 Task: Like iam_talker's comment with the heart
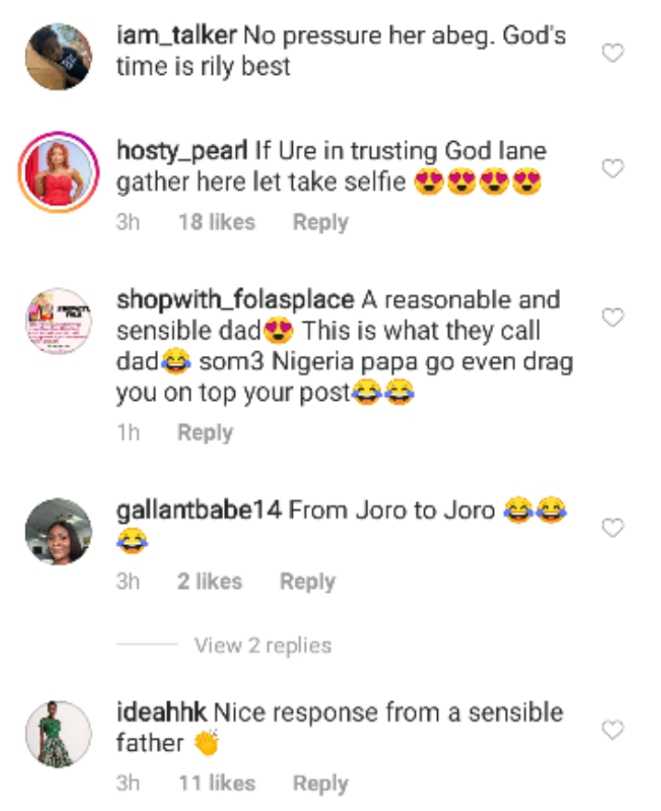(611, 53)
